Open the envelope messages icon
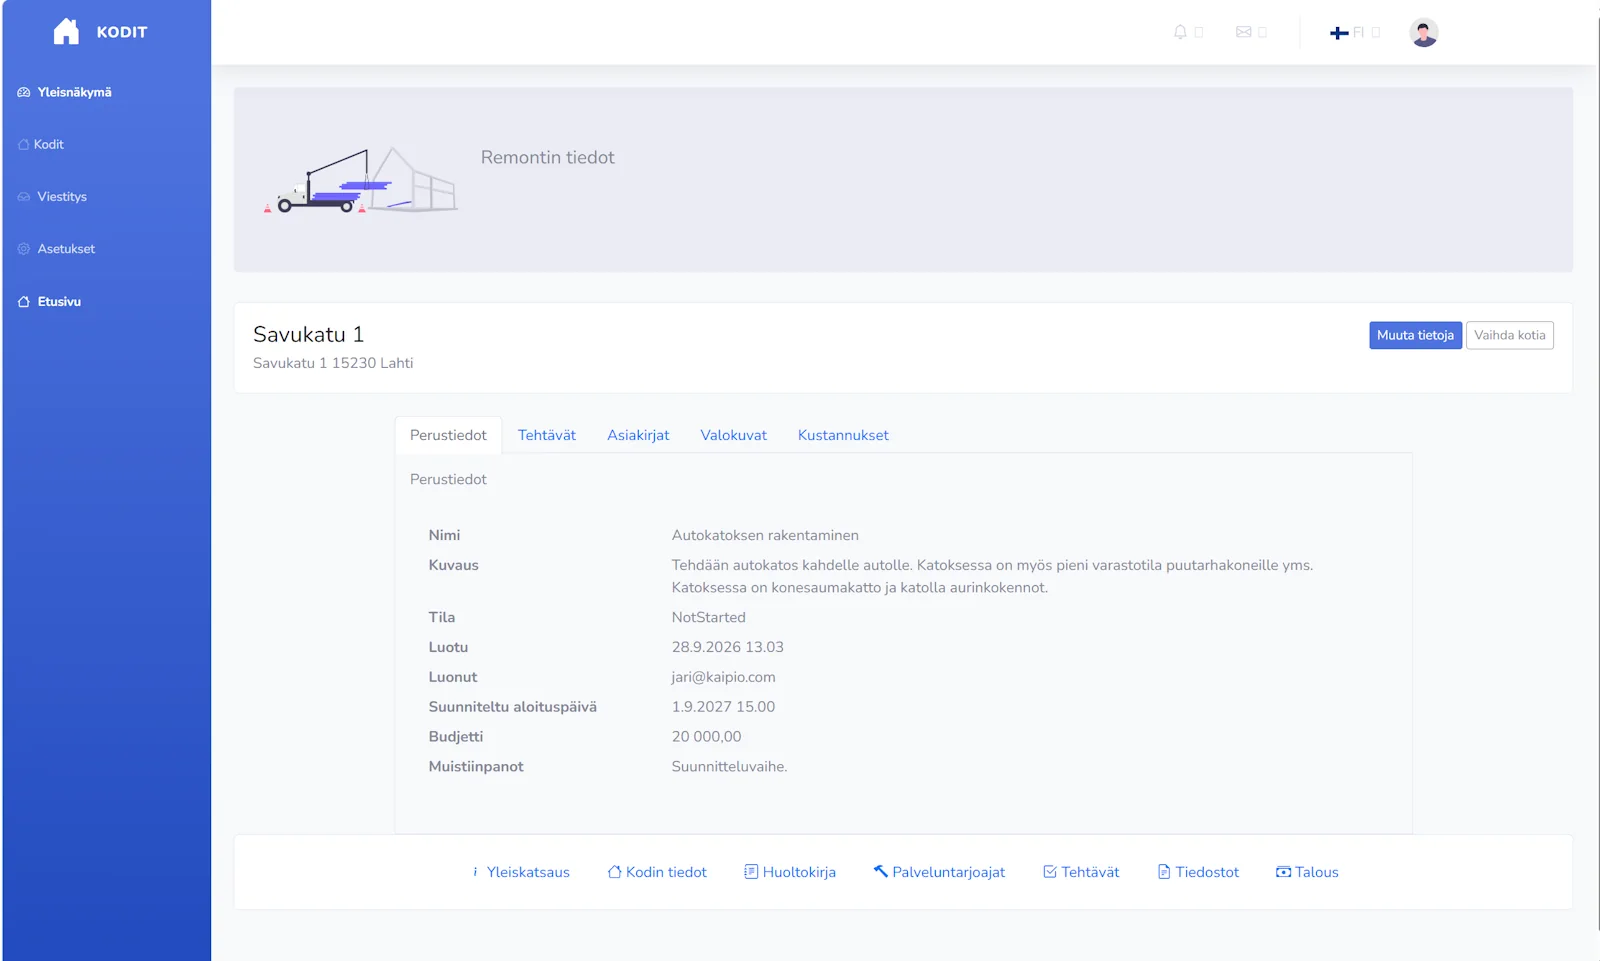 click(1243, 32)
